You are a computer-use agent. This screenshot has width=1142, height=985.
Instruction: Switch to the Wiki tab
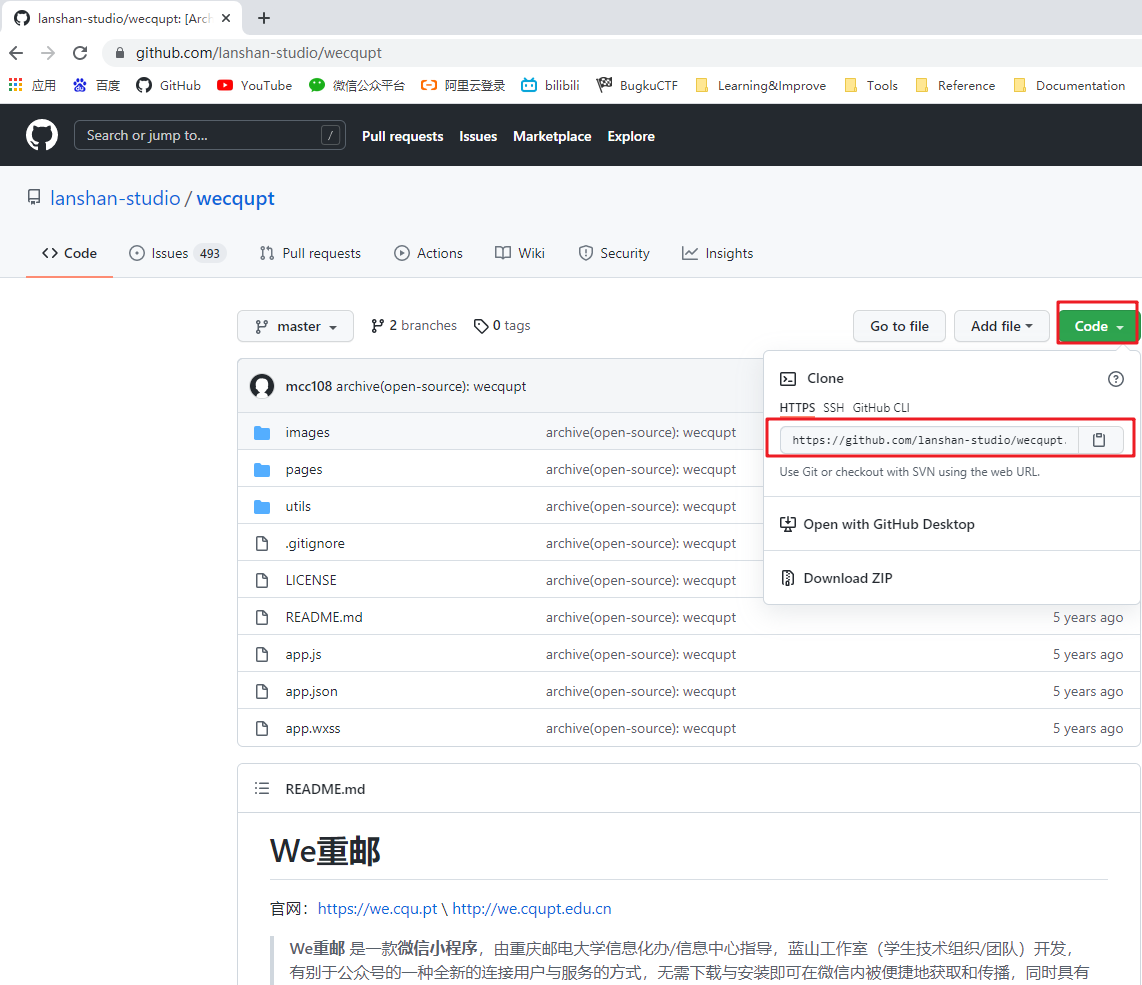click(520, 253)
